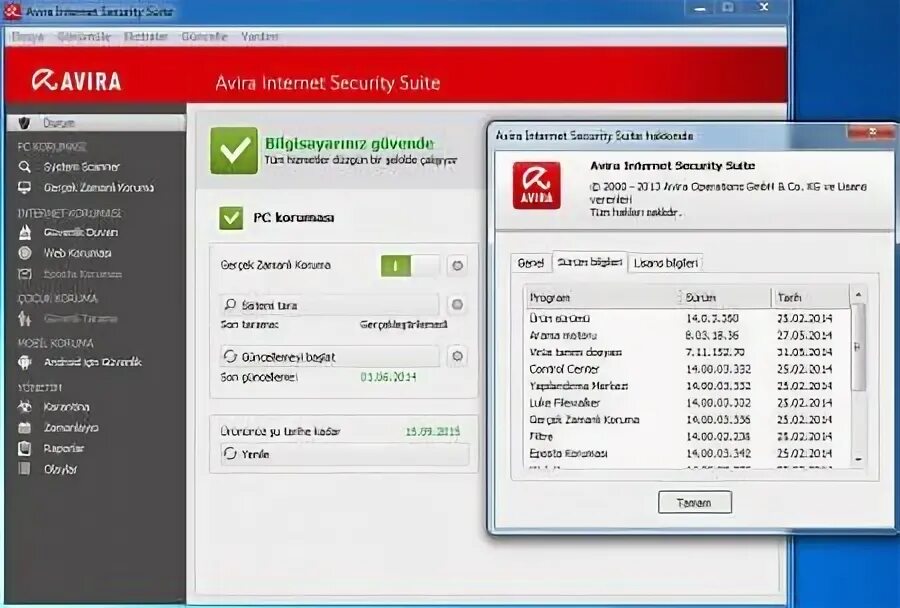This screenshot has width=900, height=608.
Task: Open the Karantina biohazard icon
Action: point(25,407)
